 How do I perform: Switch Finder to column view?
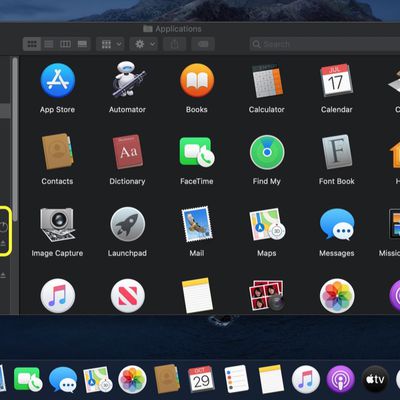click(65, 44)
